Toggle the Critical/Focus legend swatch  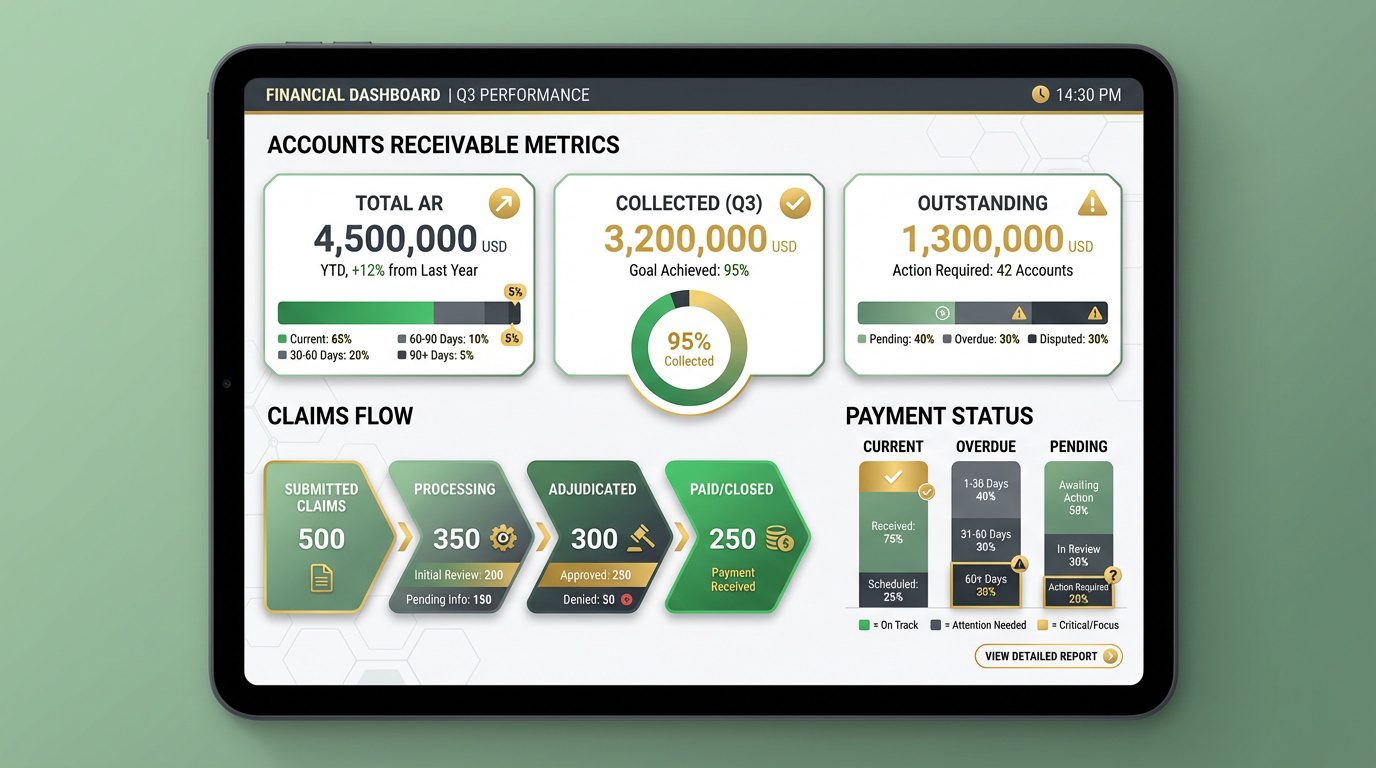tap(1043, 624)
